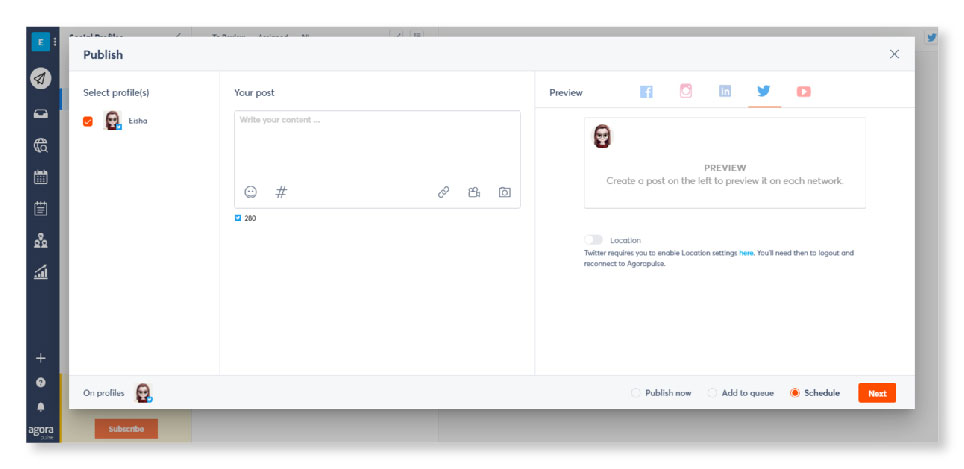Click the Twitter icon in background window
The width and height of the screenshot is (964, 469).
click(x=931, y=37)
